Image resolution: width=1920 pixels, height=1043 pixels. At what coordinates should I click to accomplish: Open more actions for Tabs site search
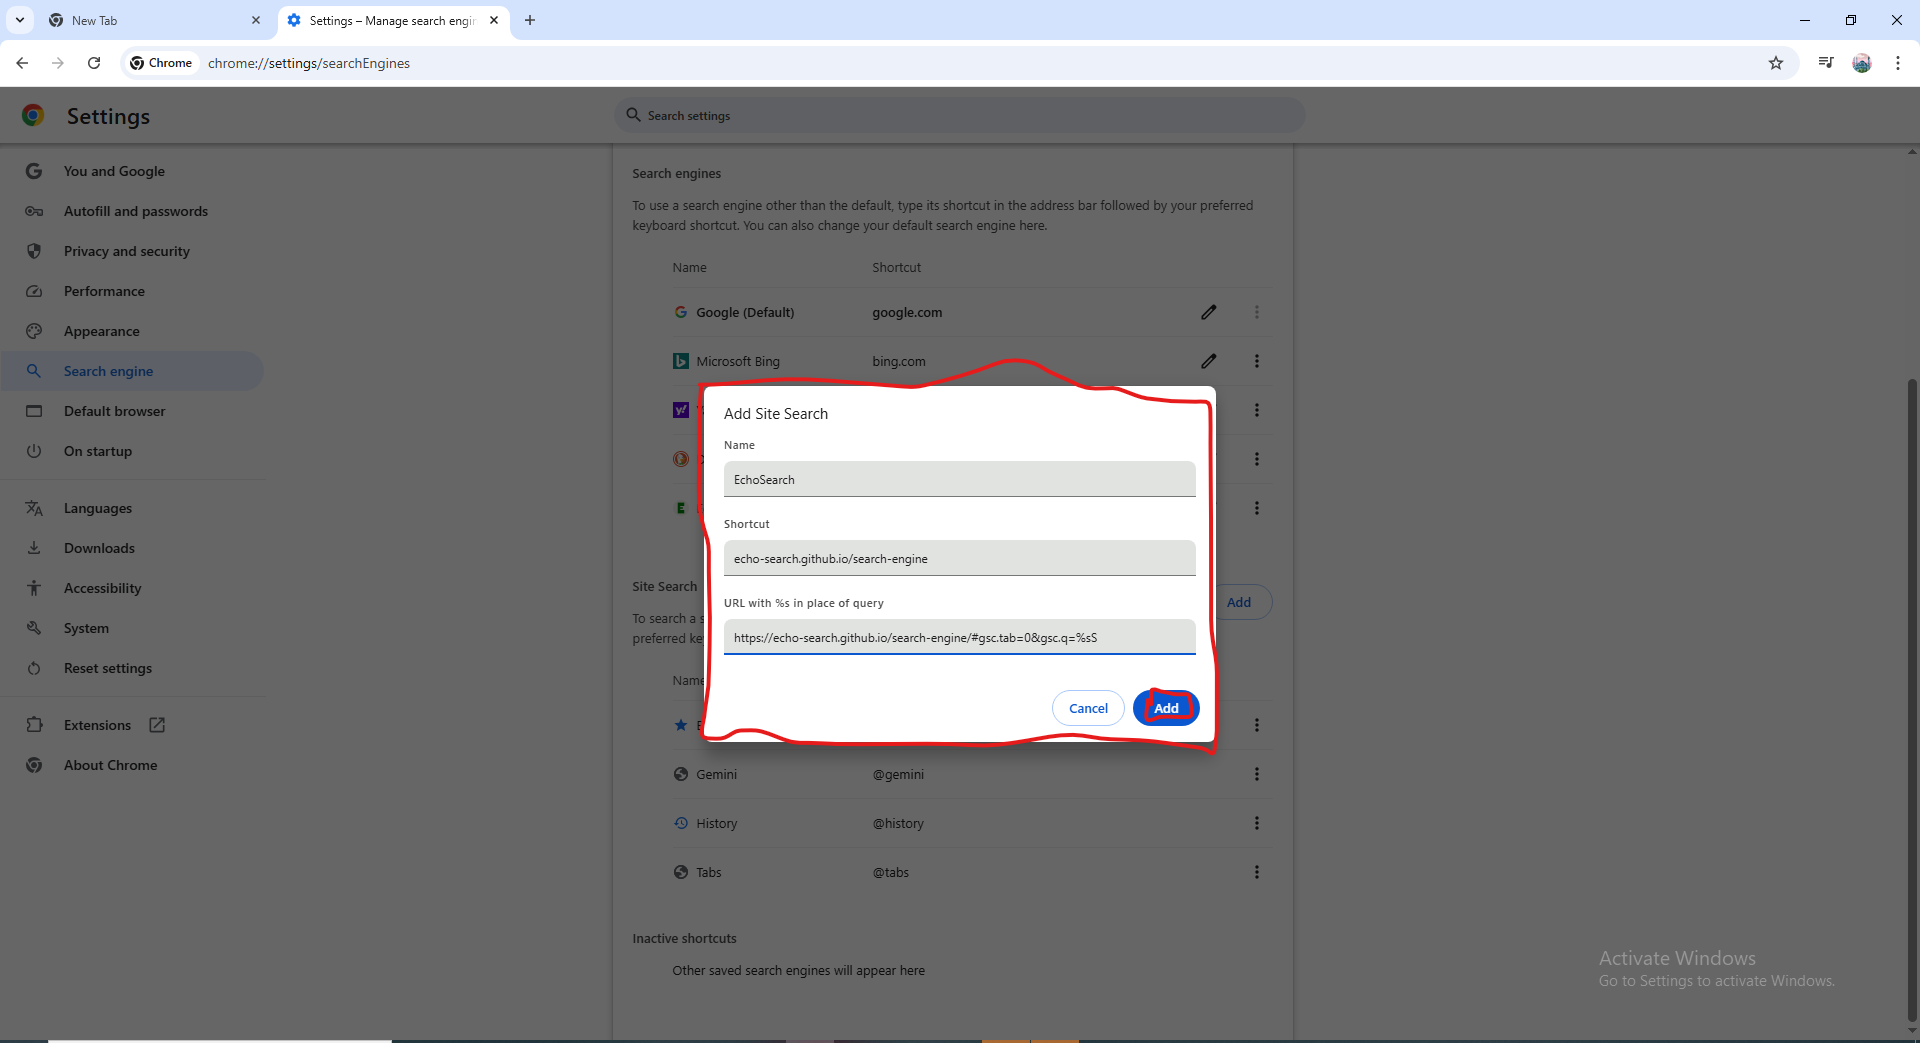(x=1256, y=872)
